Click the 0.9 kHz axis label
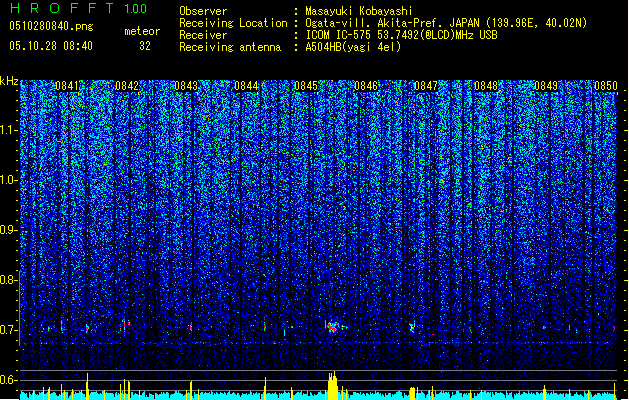This screenshot has width=629, height=400. 8,230
